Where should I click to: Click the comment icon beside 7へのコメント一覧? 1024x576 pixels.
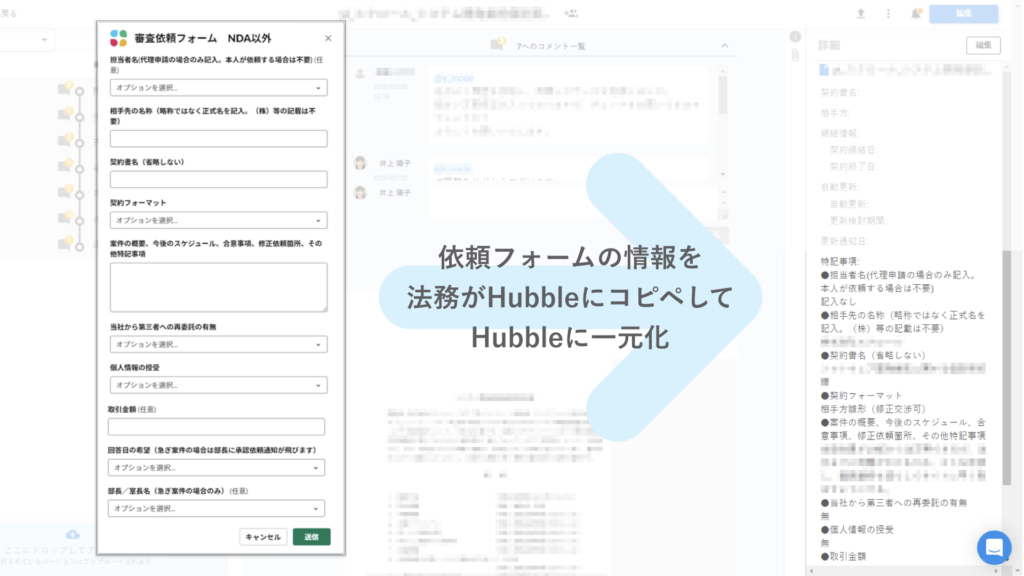coord(498,44)
